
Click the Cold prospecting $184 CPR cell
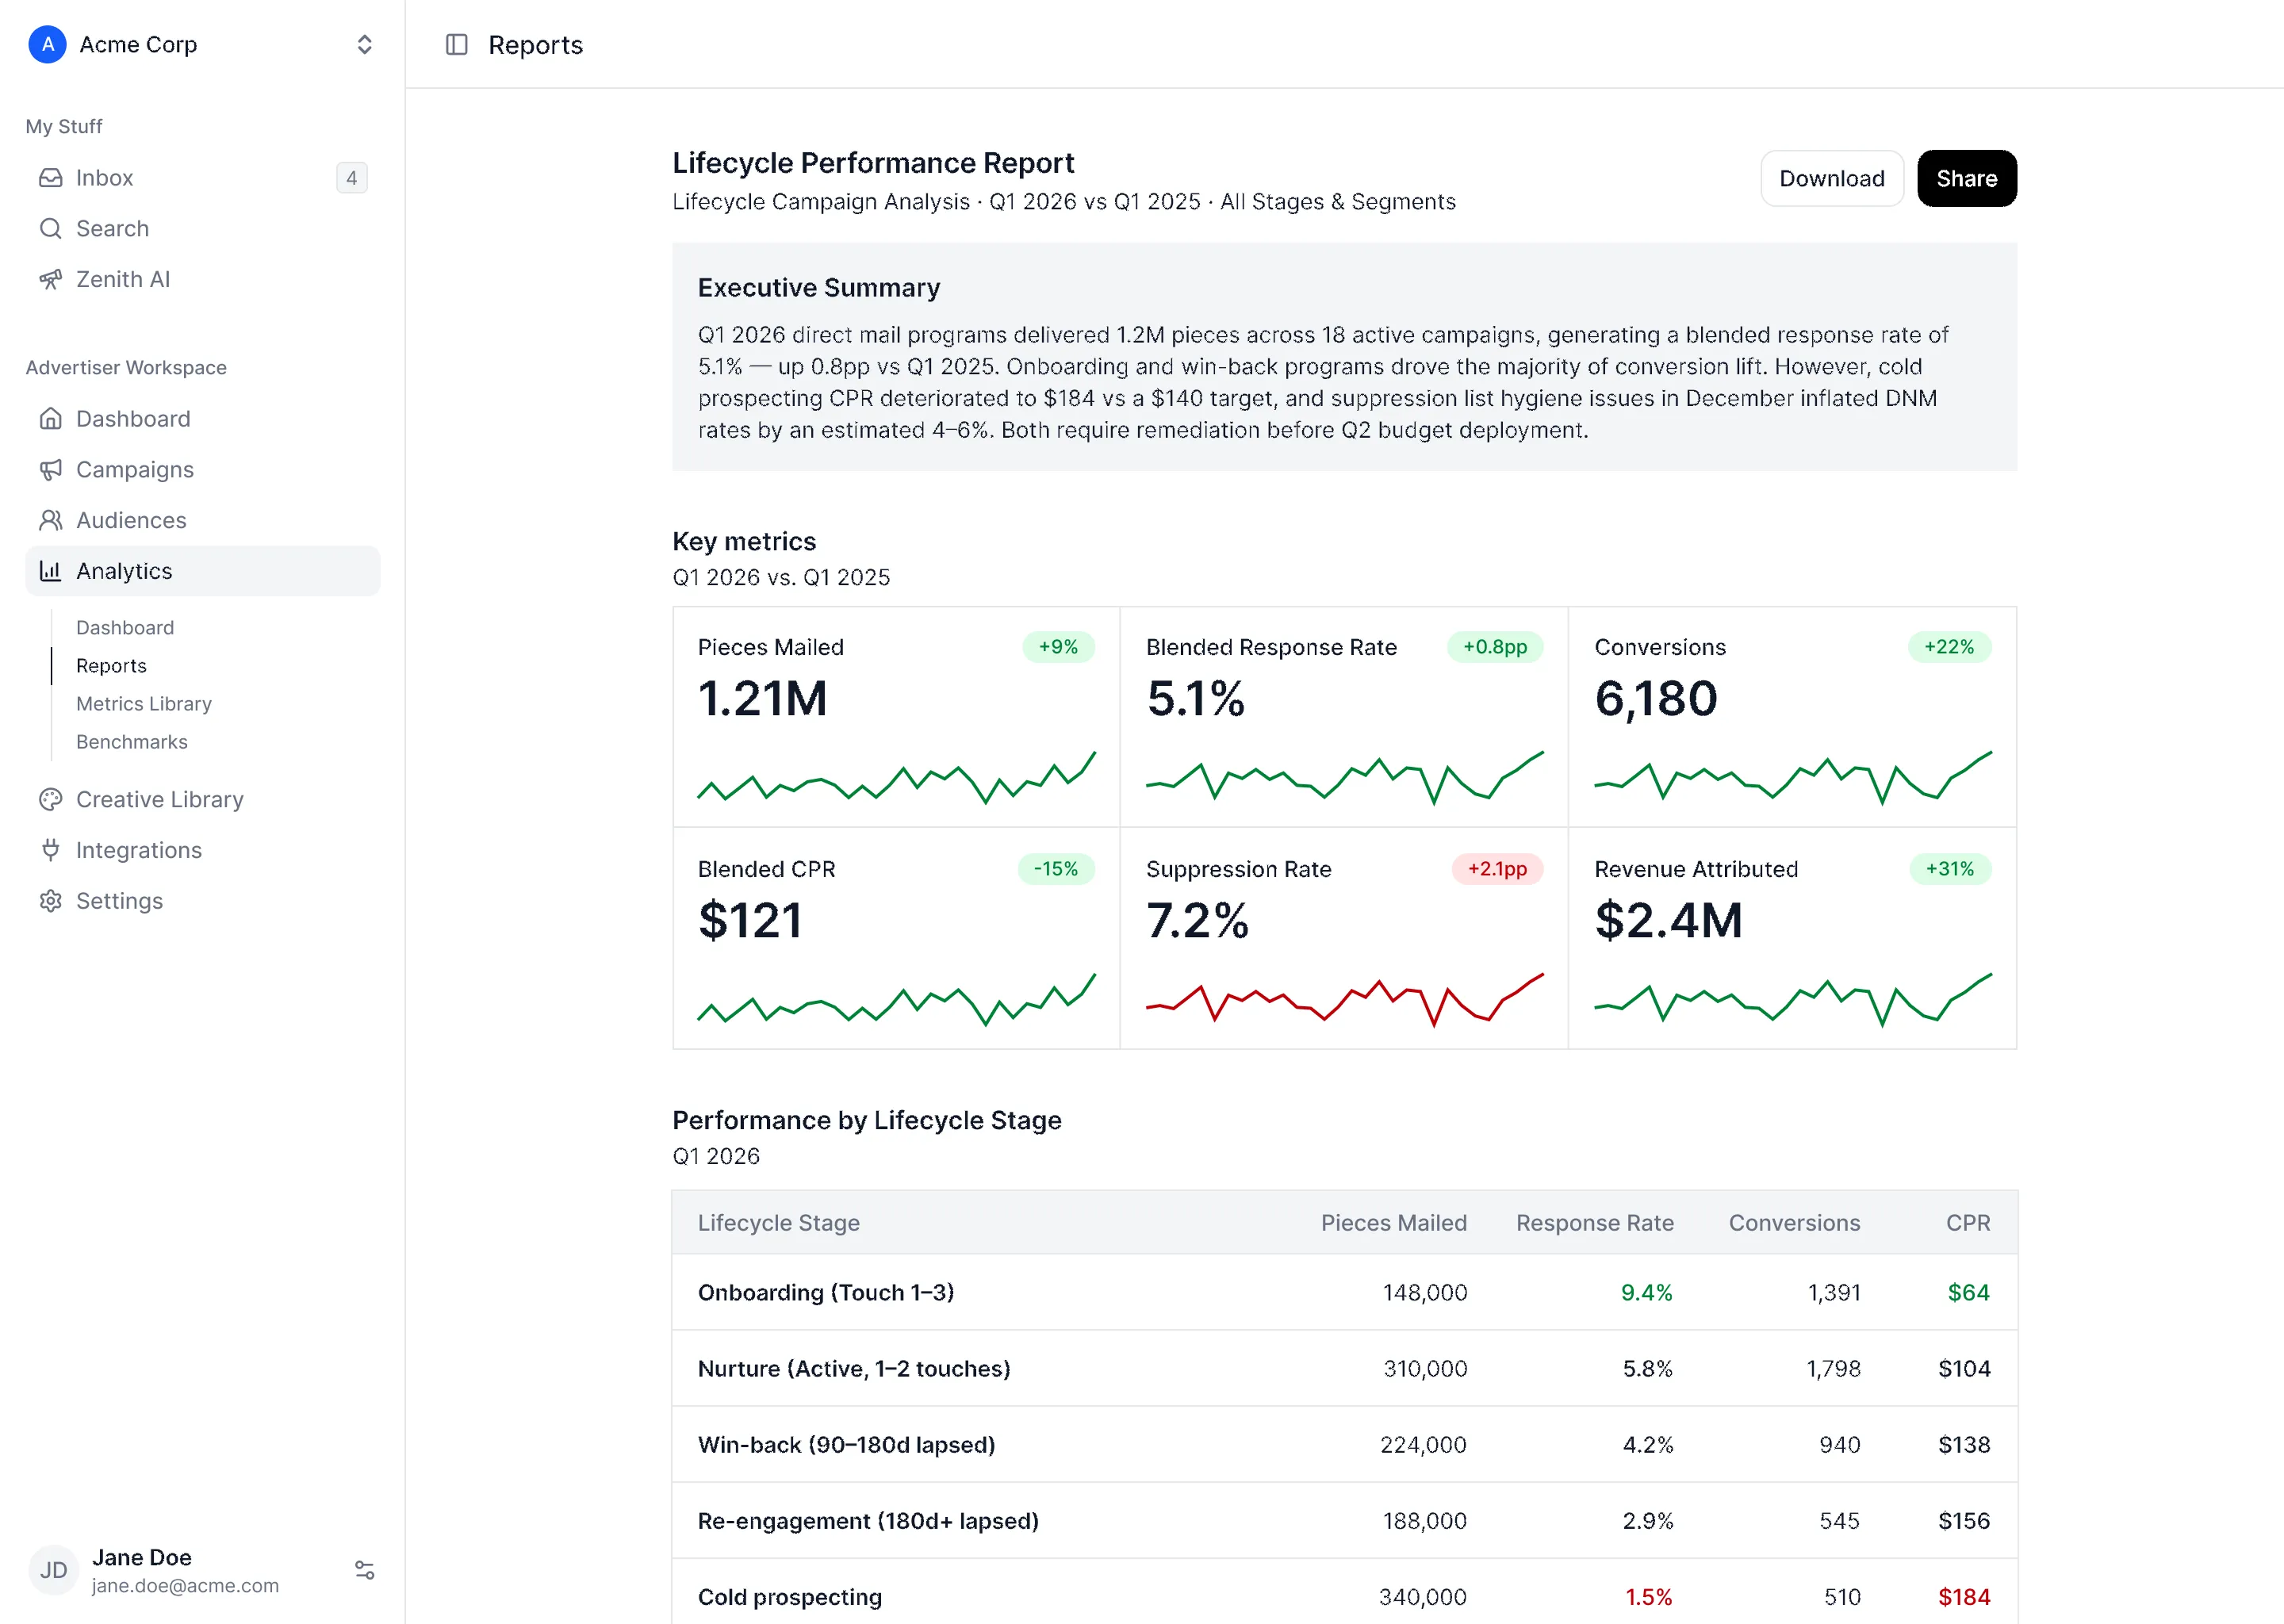[1964, 1597]
